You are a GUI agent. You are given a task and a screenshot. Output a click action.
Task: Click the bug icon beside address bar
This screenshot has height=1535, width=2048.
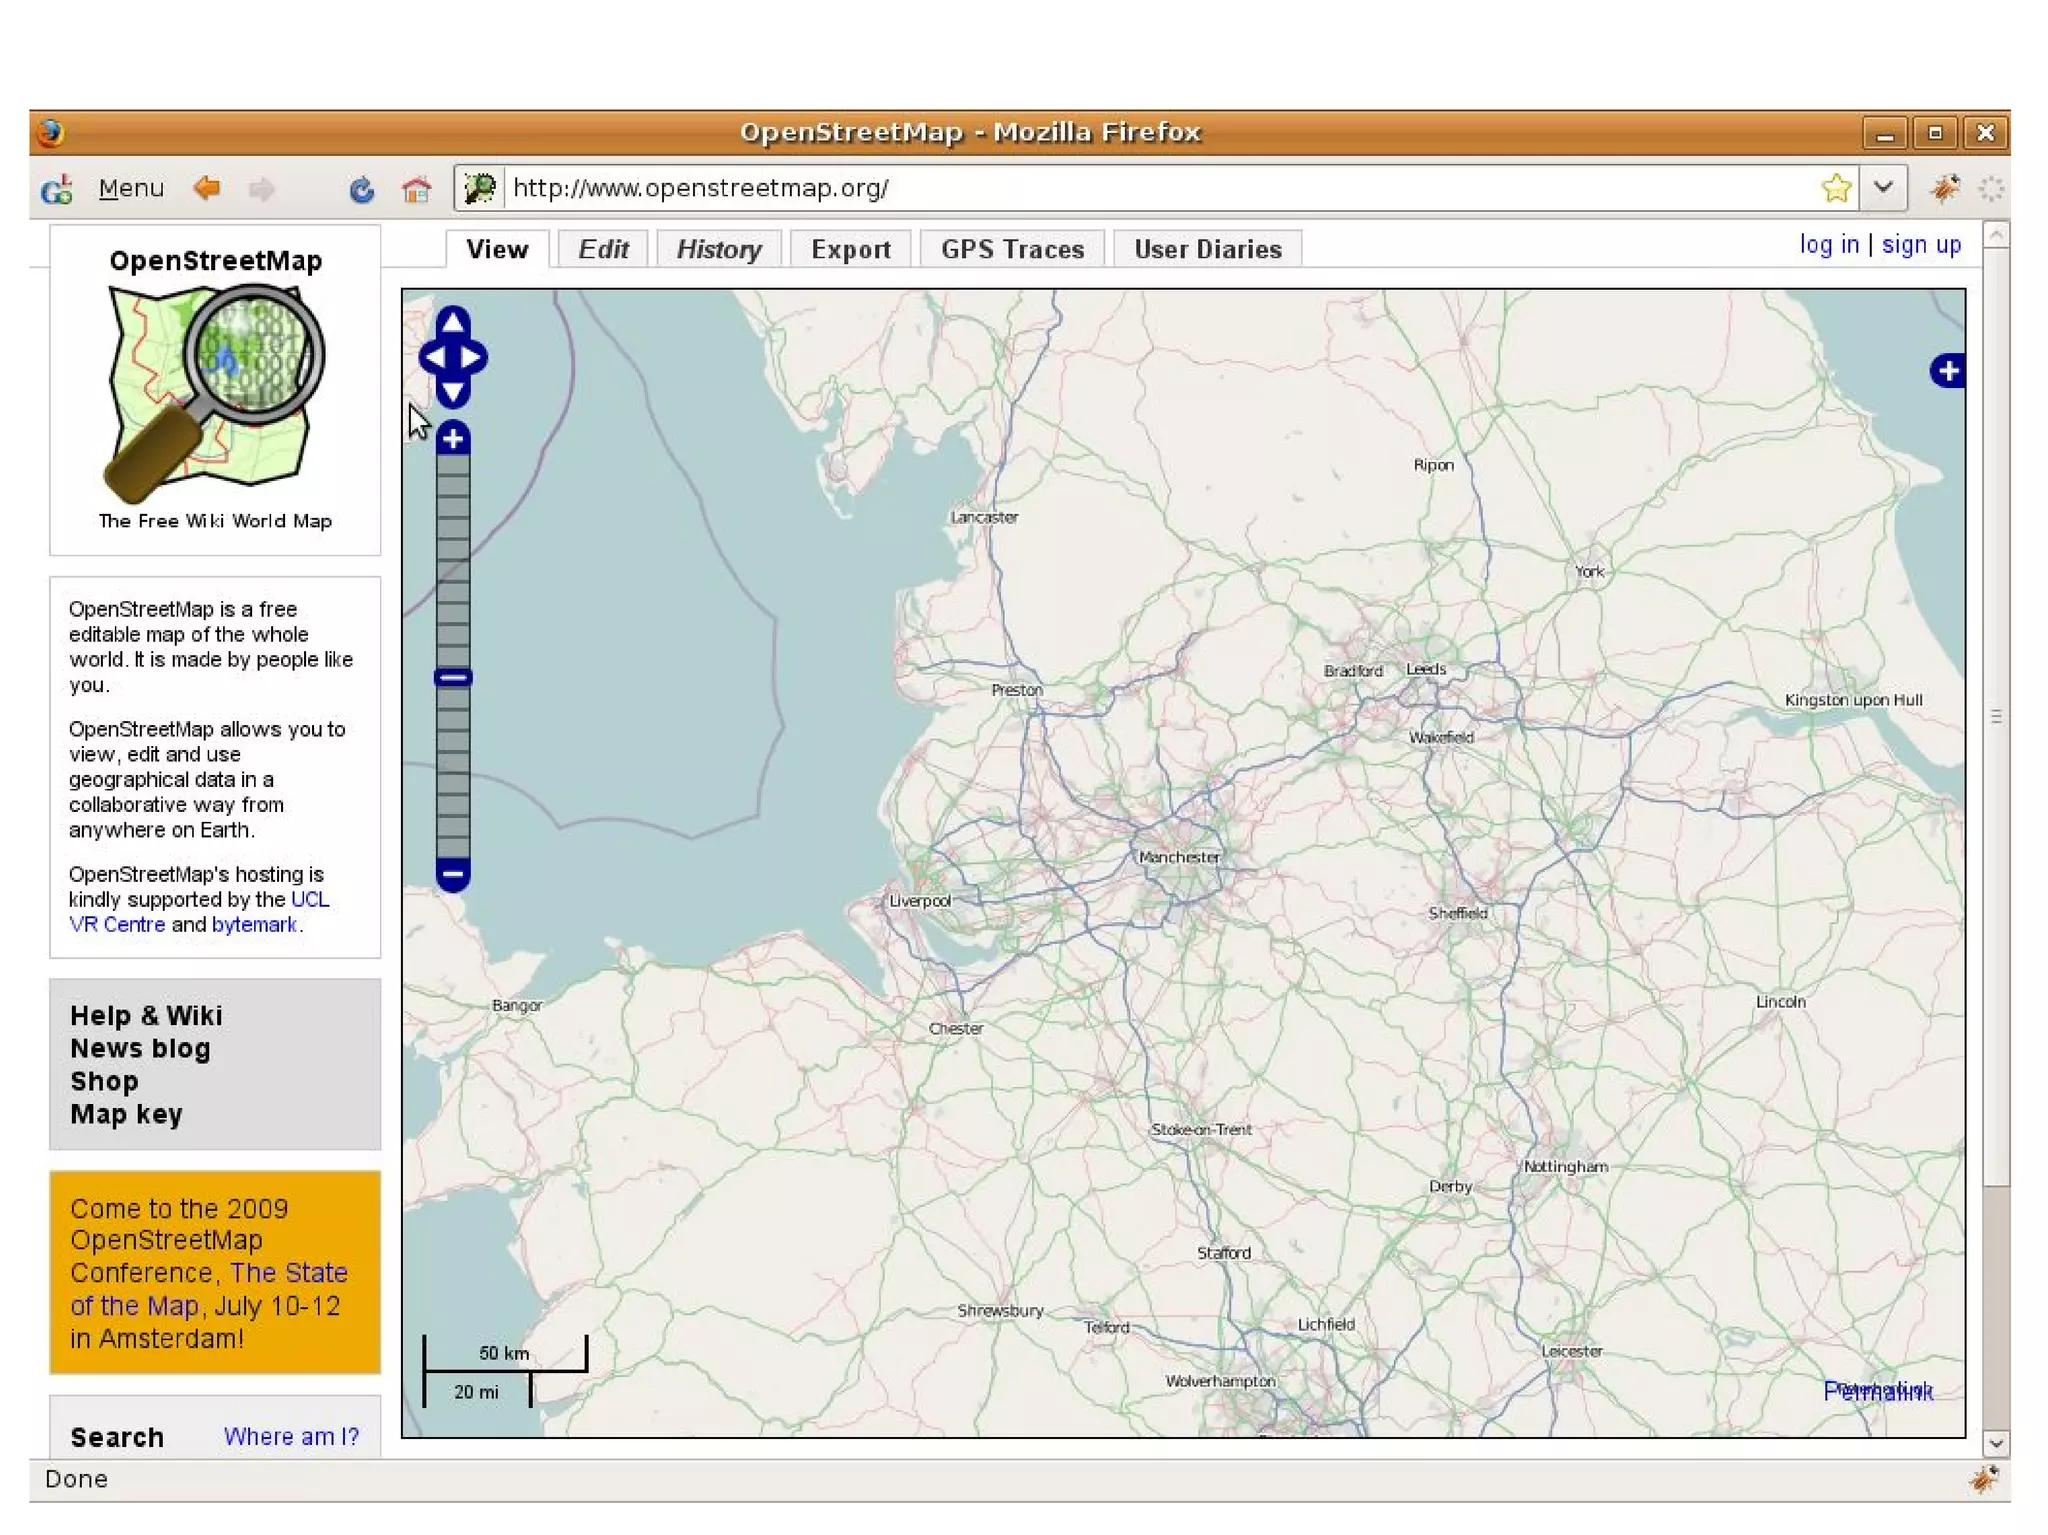1944,188
